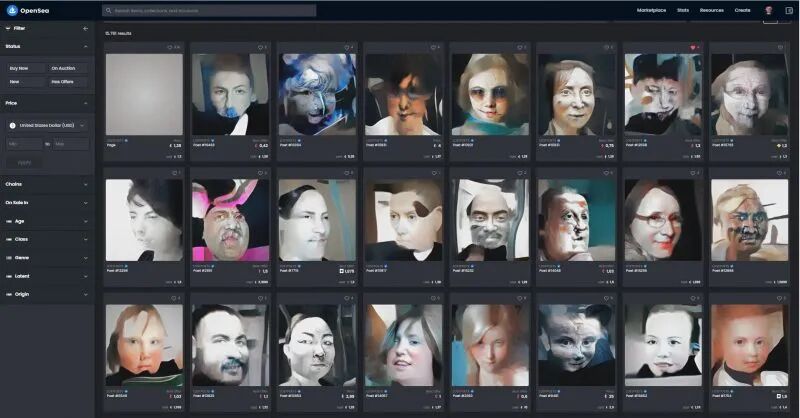Image resolution: width=800 pixels, height=418 pixels.
Task: Open the wallet icon in the header
Action: (789, 10)
